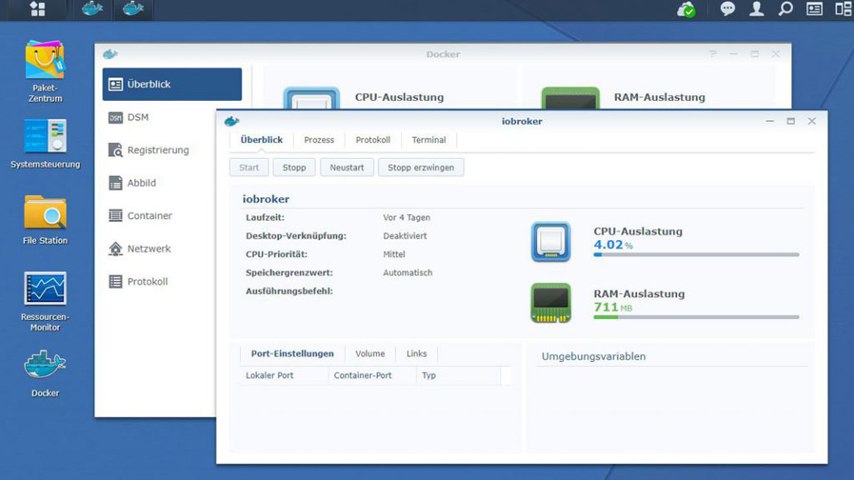Viewport: 854px width, 480px height.
Task: Minimize the iobroker window
Action: coord(770,121)
